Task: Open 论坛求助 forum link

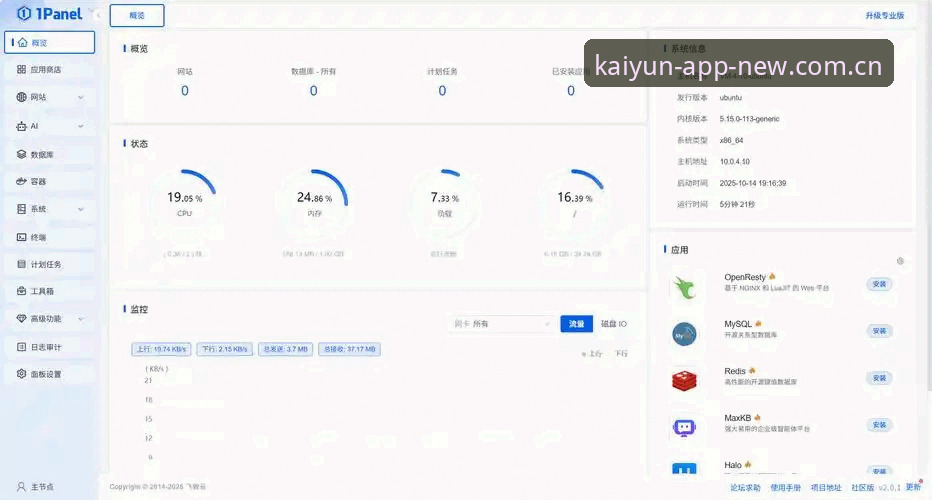Action: (745, 488)
